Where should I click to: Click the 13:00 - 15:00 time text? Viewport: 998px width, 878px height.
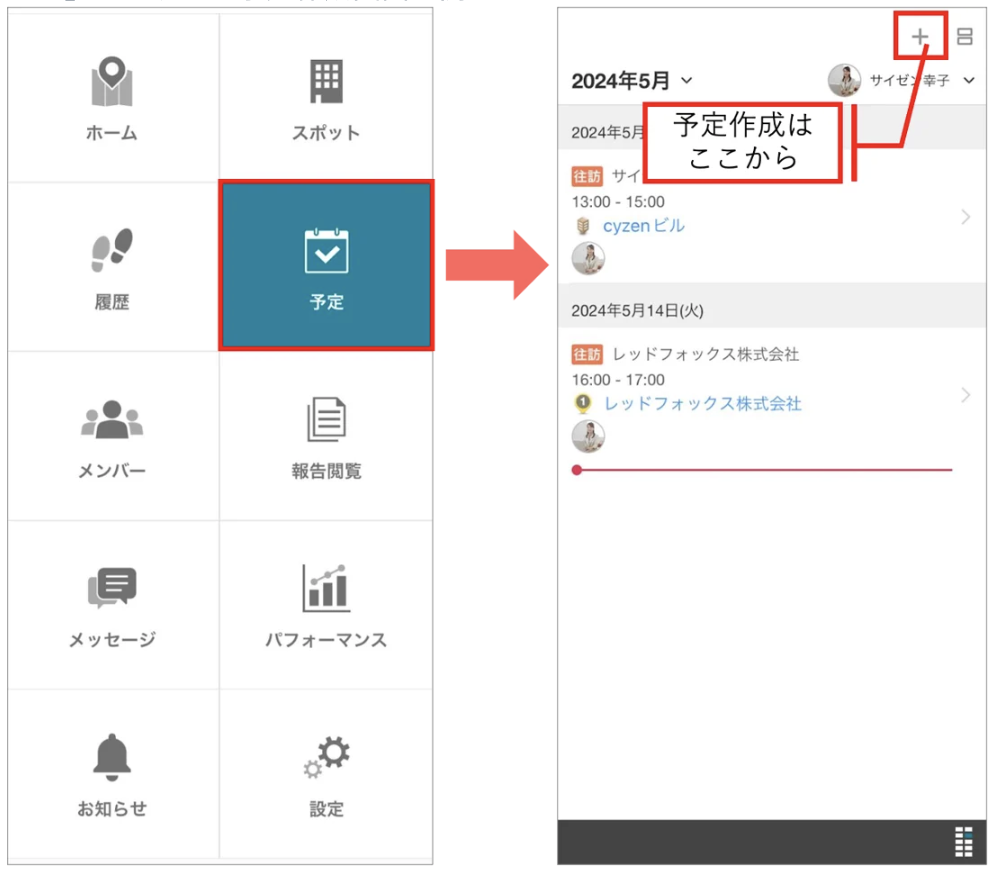[x=618, y=202]
